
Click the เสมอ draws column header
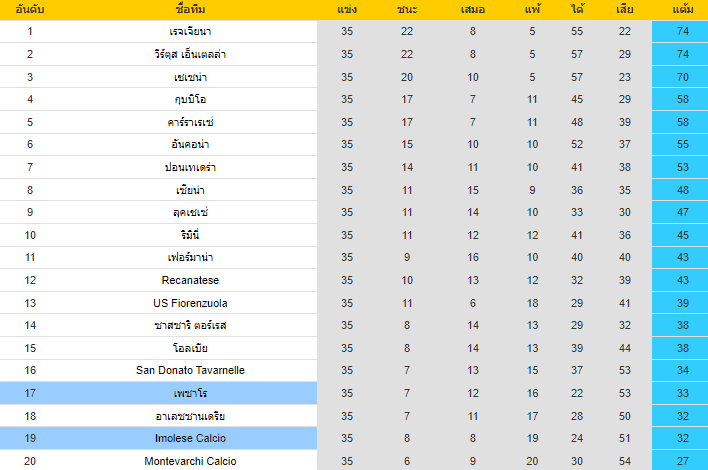[x=473, y=10]
